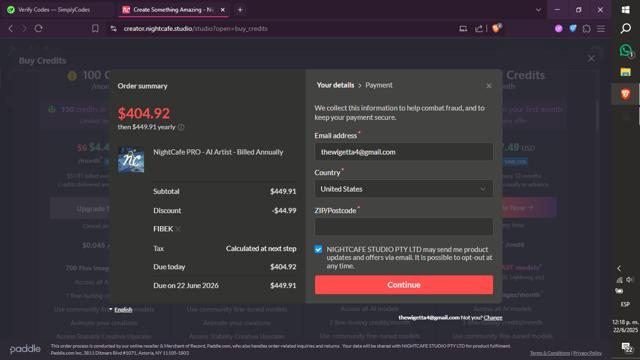Open the network tray icon
The width and height of the screenshot is (640, 360).
click(x=620, y=280)
